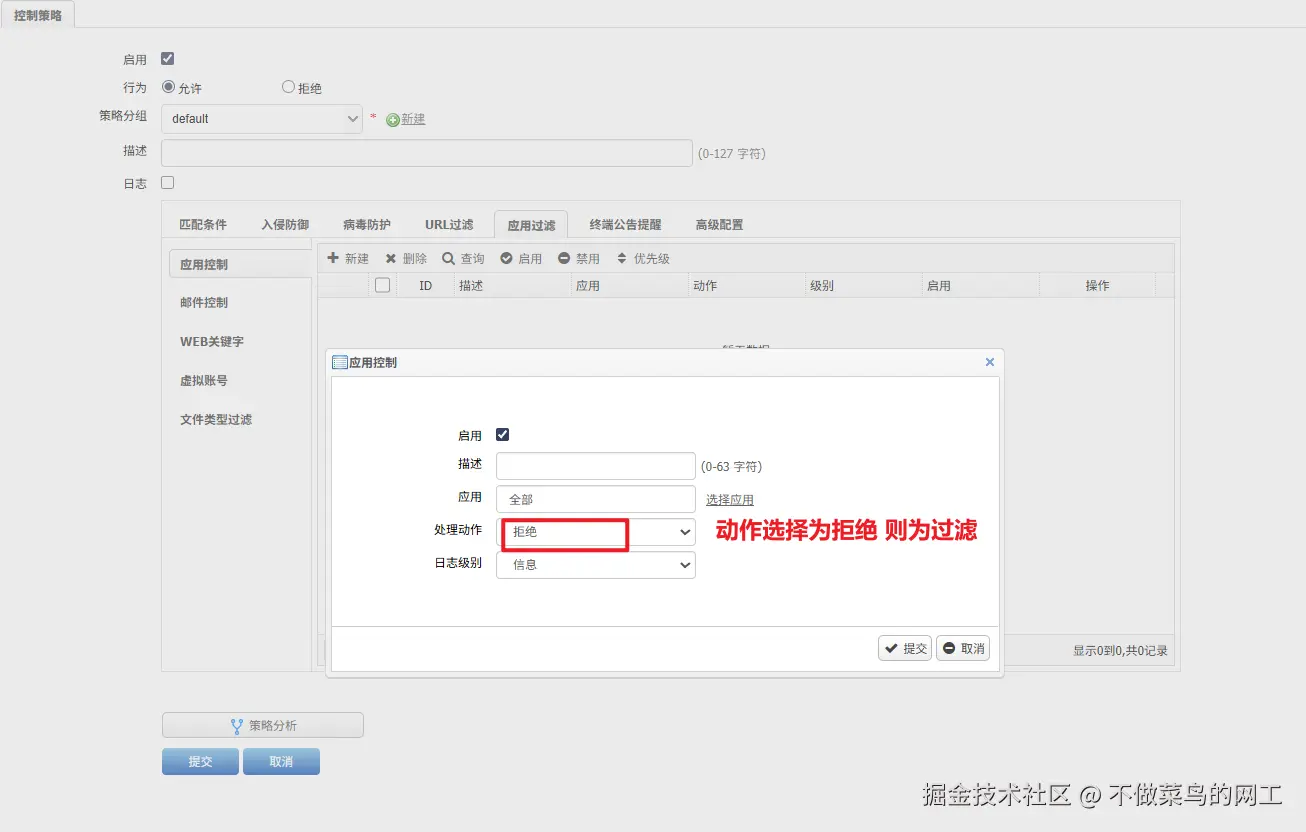This screenshot has height=832, width=1306.
Task: Click the 应用控制 dialog title icon
Action: coord(339,362)
